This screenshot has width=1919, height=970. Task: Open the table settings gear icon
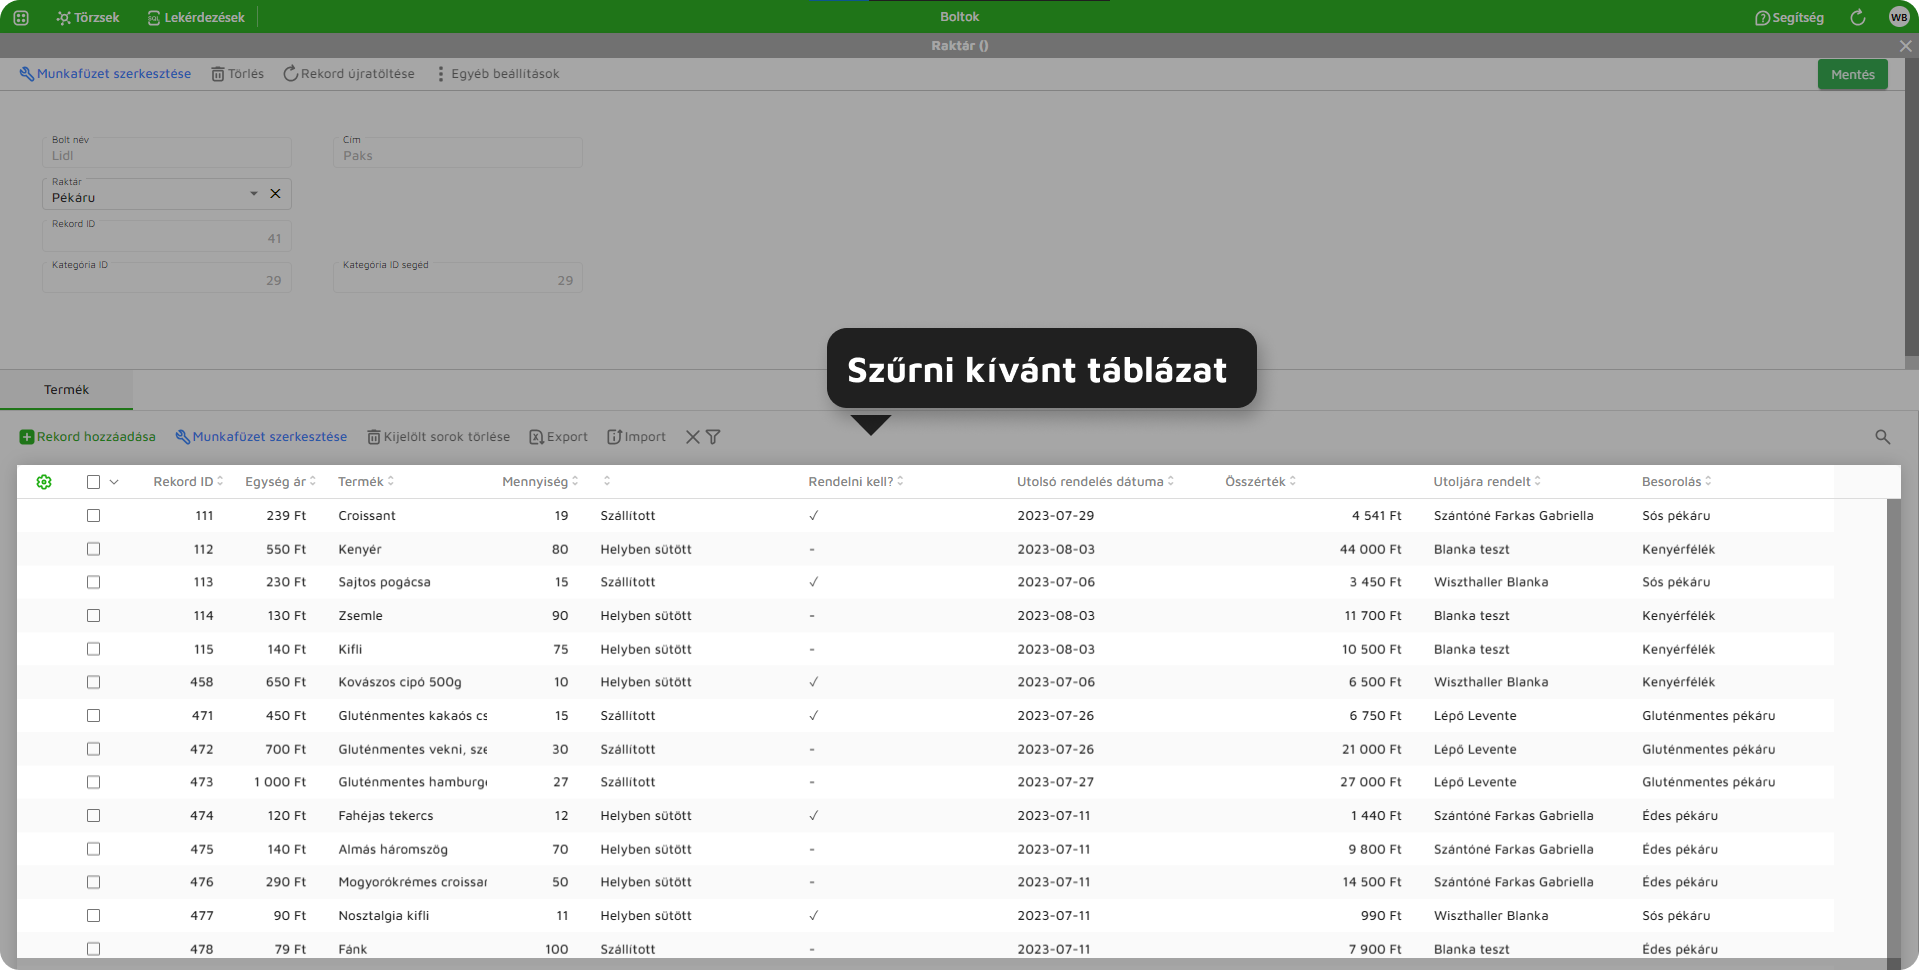point(44,482)
